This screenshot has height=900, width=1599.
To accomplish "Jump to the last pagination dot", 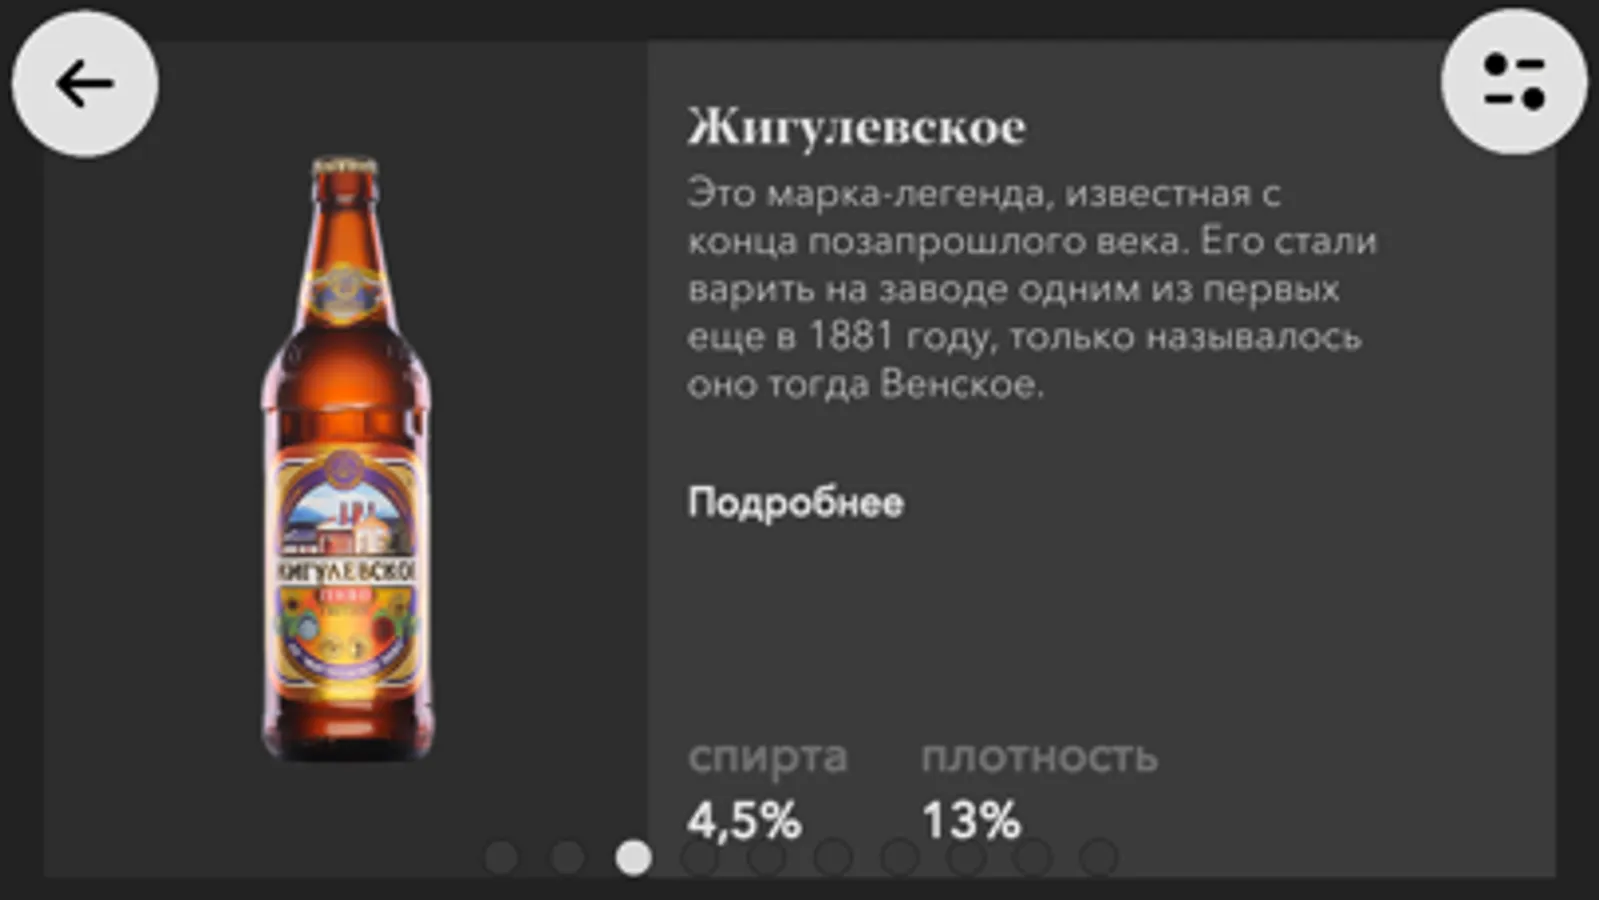I will point(1099,857).
